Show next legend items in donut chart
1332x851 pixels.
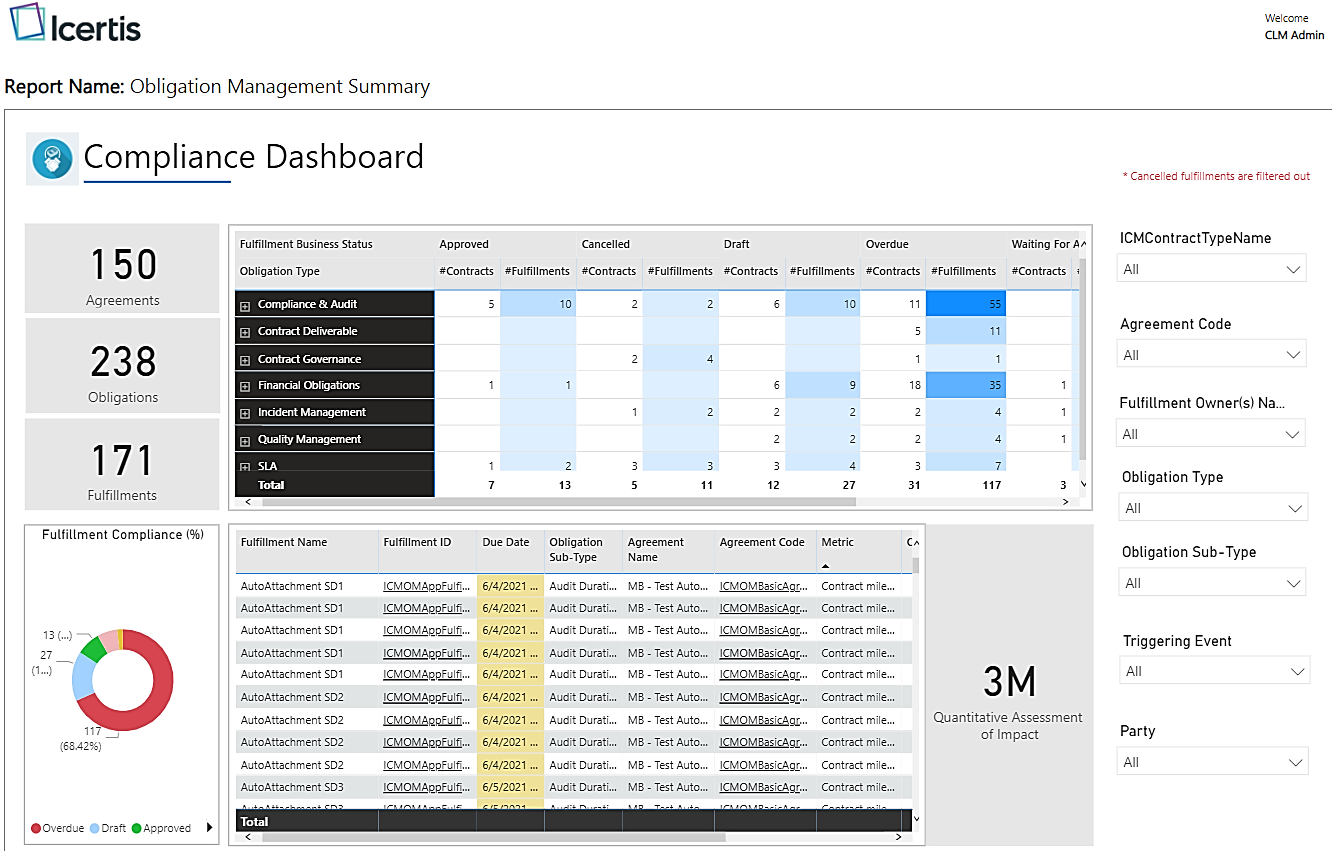tap(209, 827)
